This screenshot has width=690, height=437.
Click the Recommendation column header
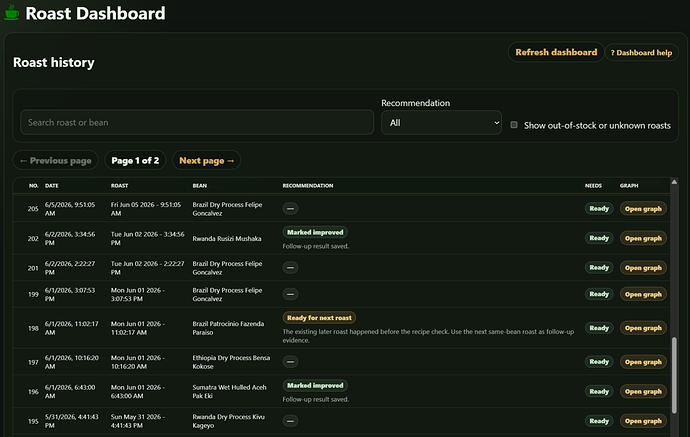pyautogui.click(x=308, y=186)
